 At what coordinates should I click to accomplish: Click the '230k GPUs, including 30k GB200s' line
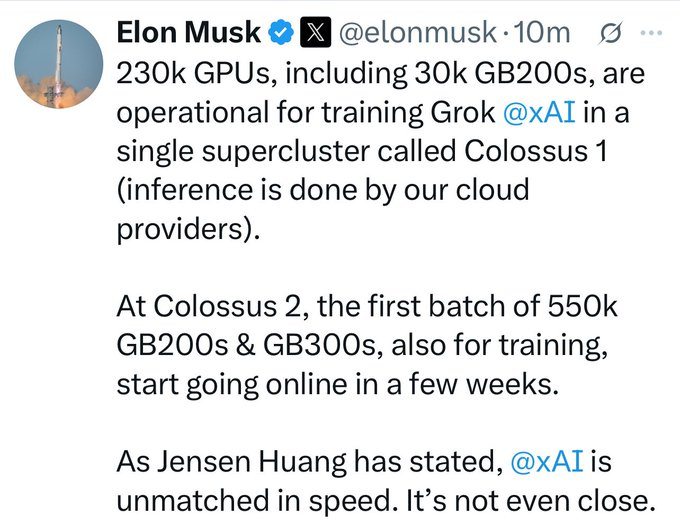[x=380, y=73]
